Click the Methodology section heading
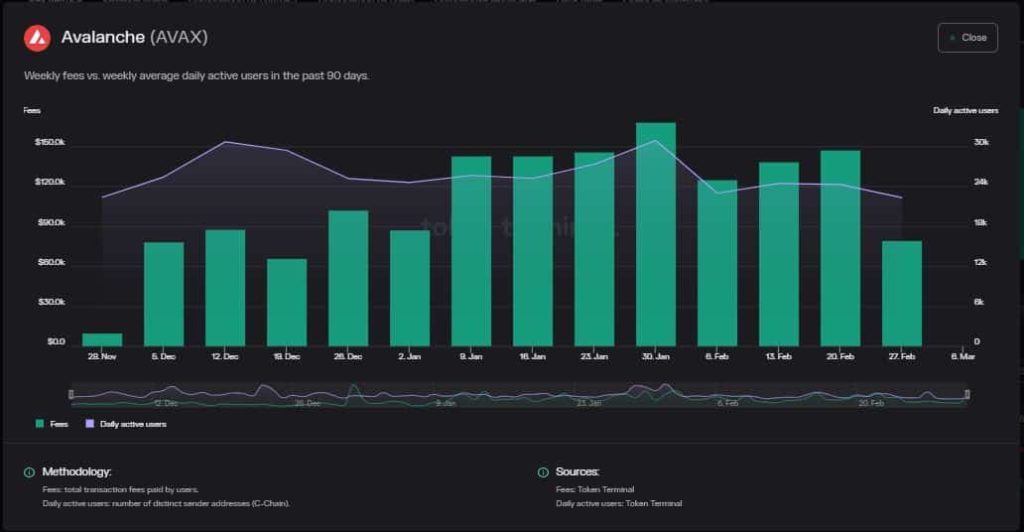 (x=76, y=472)
